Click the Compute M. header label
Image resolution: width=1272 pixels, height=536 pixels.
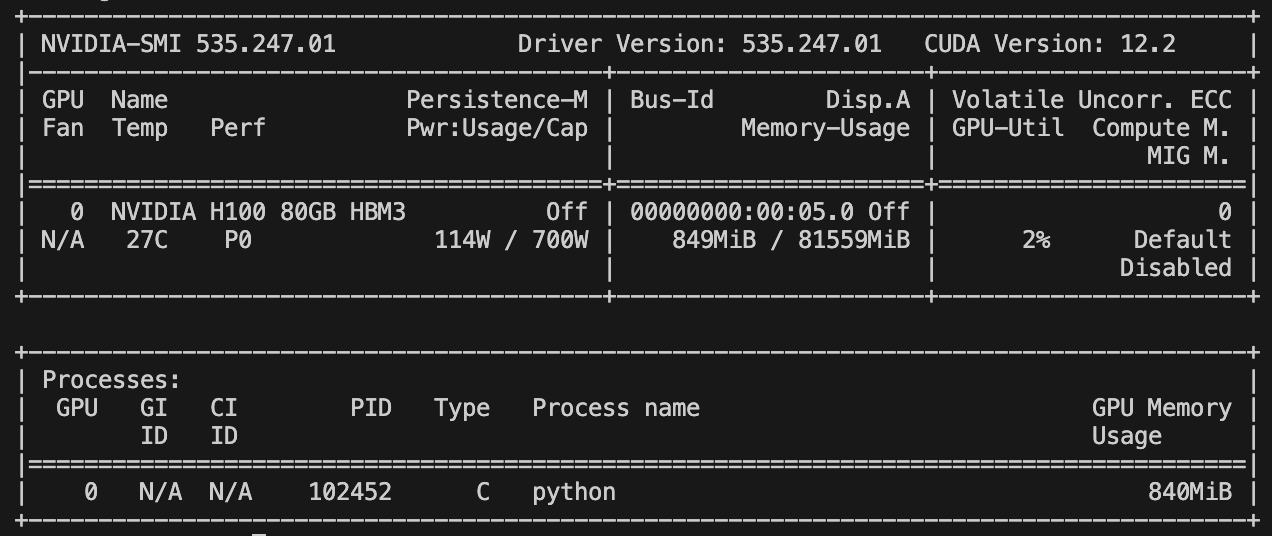point(1162,128)
